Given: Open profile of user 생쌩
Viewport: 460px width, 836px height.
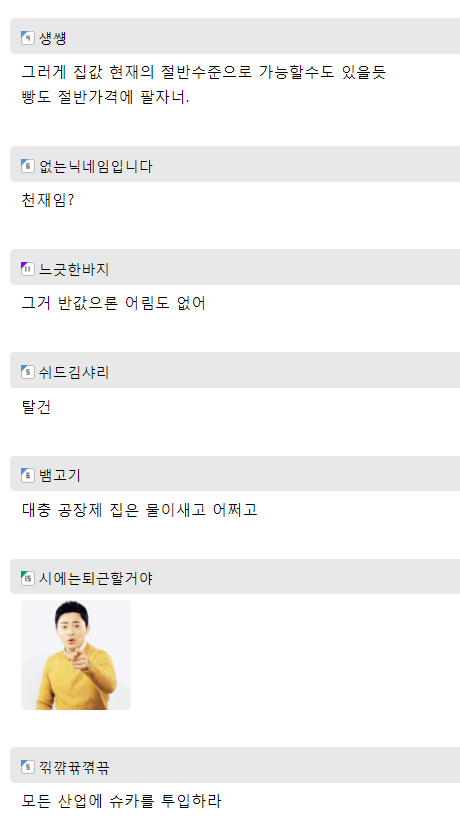Looking at the screenshot, I should pos(52,38).
